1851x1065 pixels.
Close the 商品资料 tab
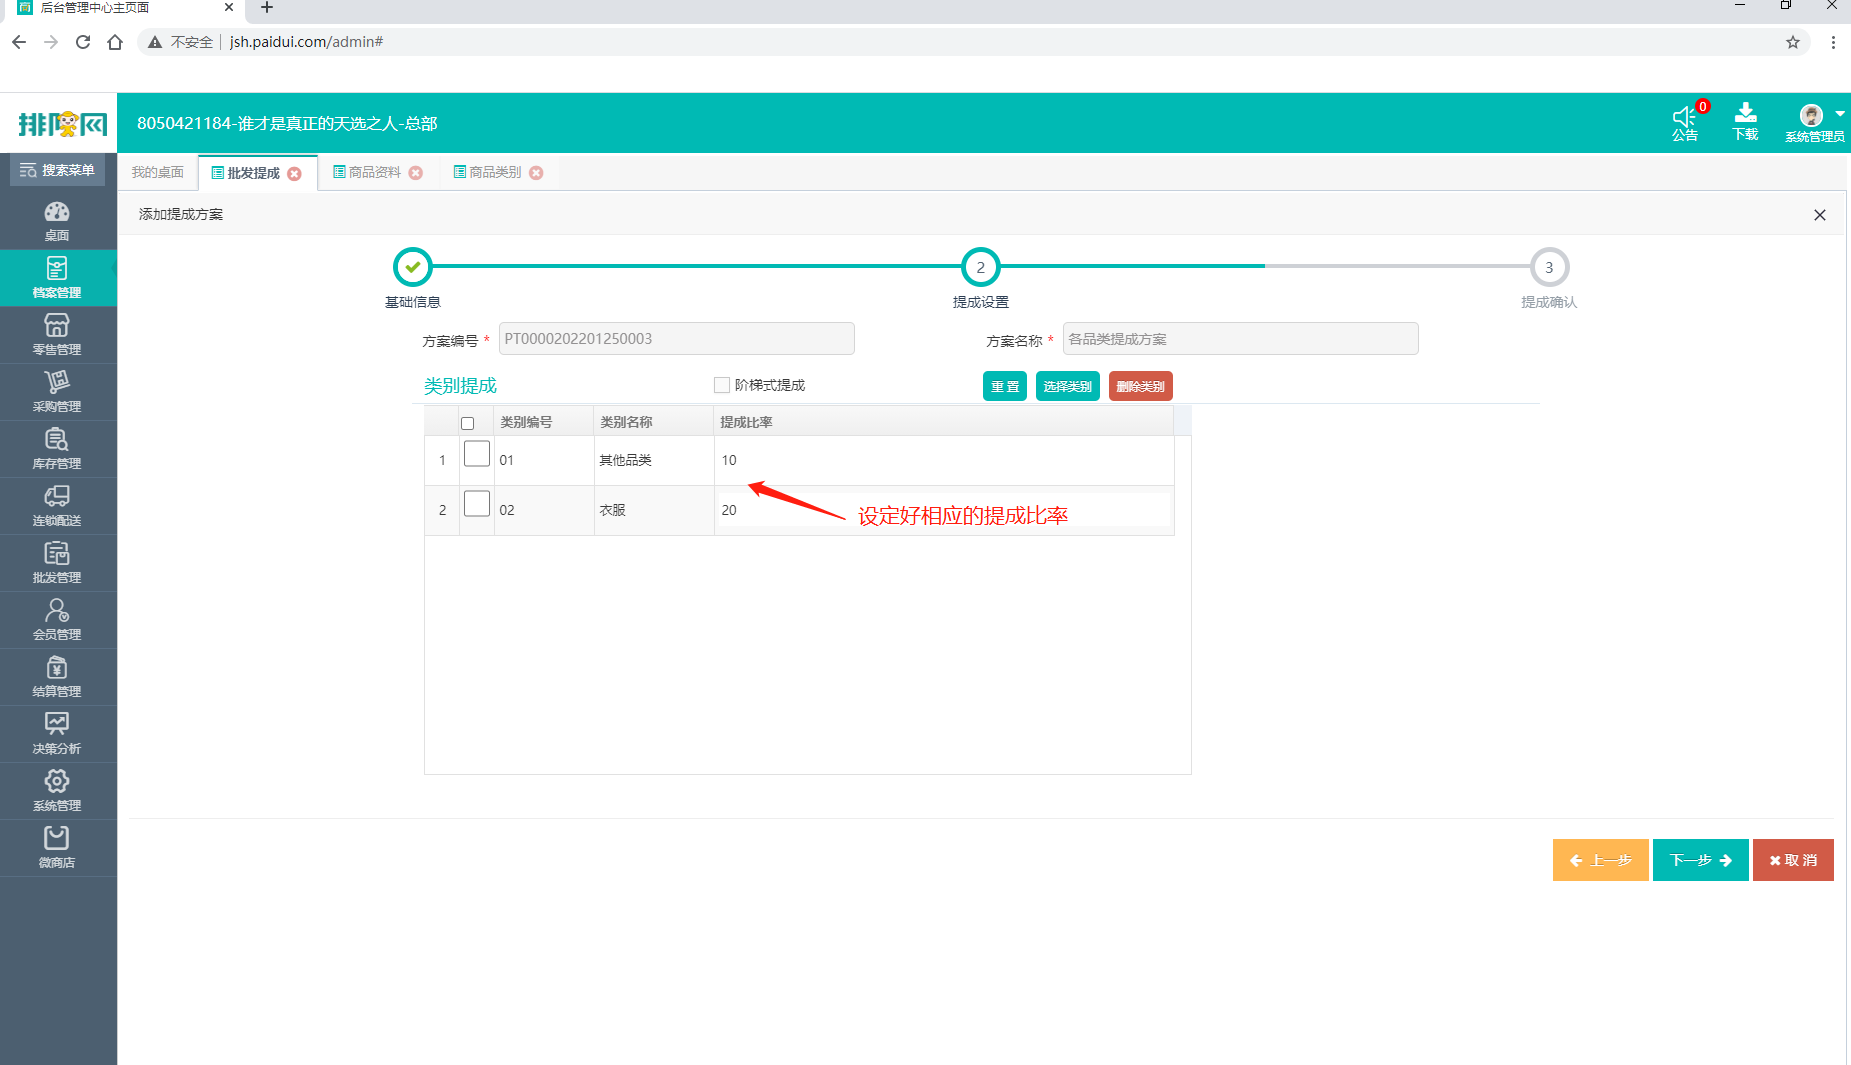pyautogui.click(x=416, y=173)
